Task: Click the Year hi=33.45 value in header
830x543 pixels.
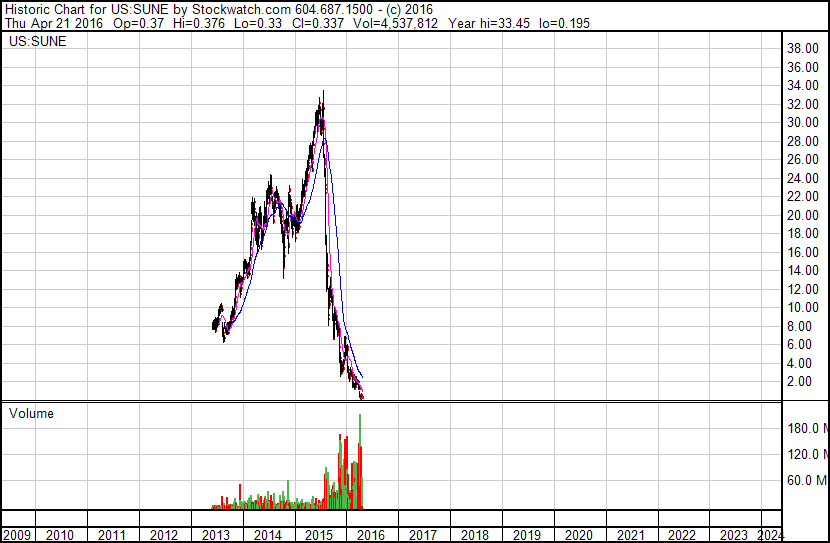Action: 489,23
